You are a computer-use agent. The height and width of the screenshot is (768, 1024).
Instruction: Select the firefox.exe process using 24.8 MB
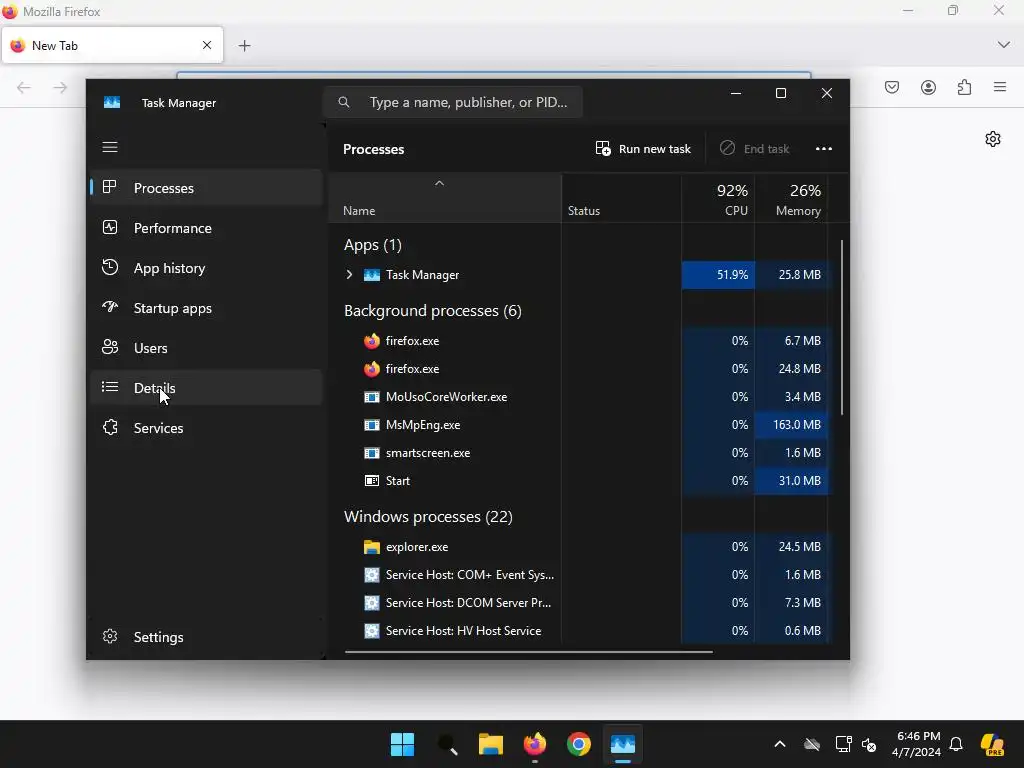pyautogui.click(x=579, y=369)
